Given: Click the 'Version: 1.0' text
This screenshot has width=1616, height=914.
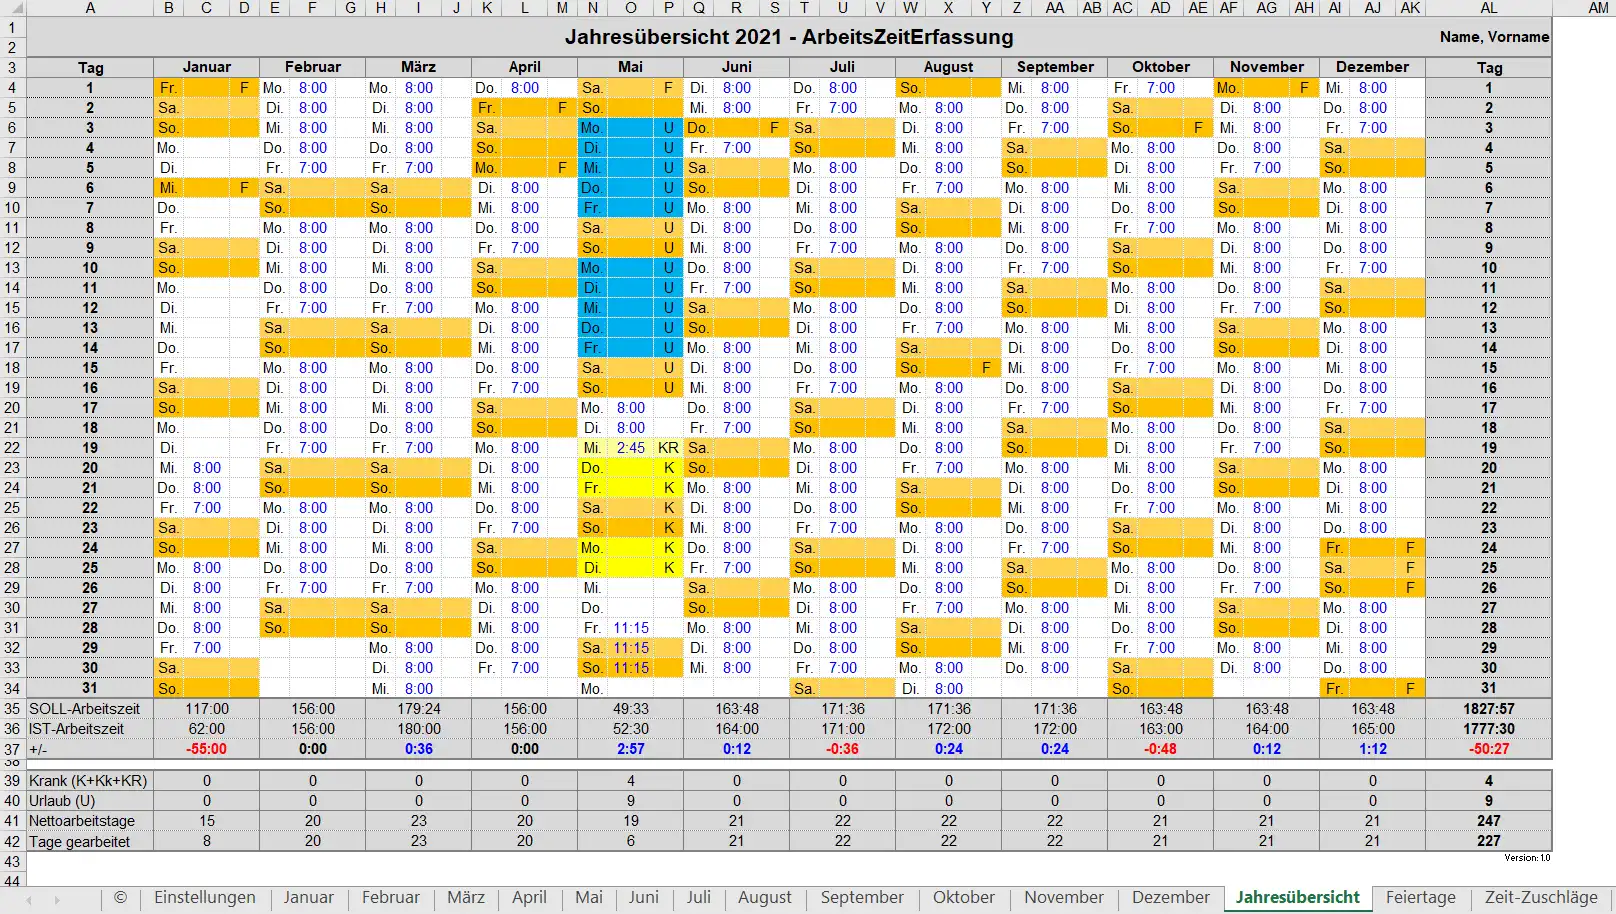Looking at the screenshot, I should pos(1527,858).
